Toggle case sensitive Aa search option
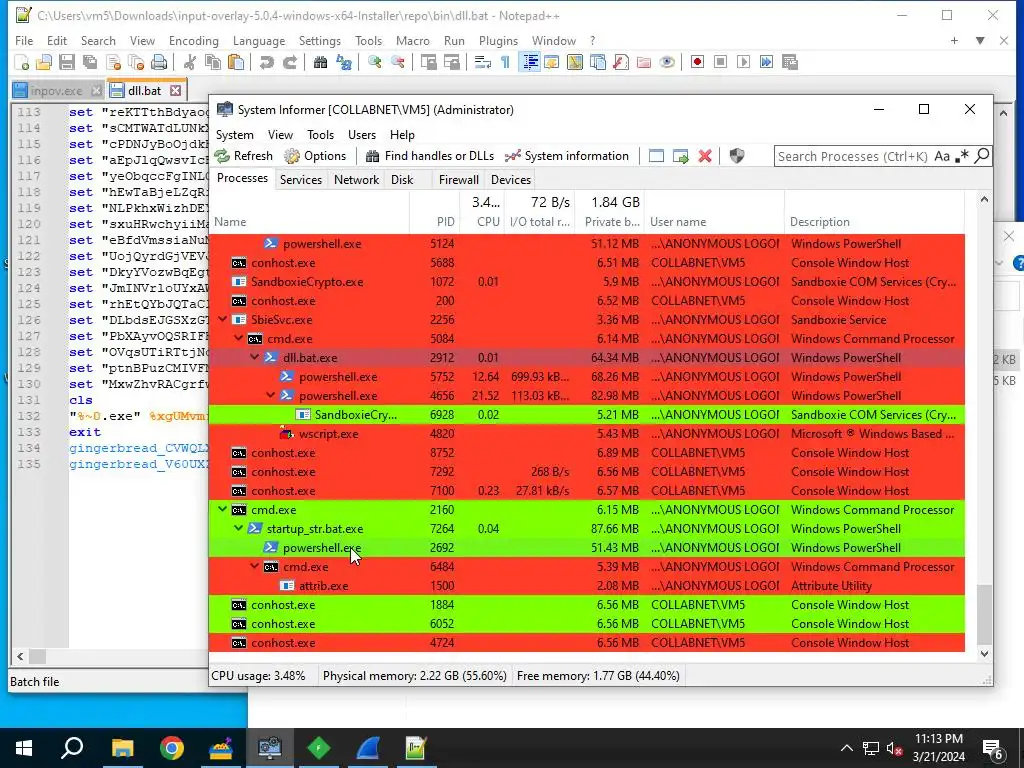 click(942, 156)
